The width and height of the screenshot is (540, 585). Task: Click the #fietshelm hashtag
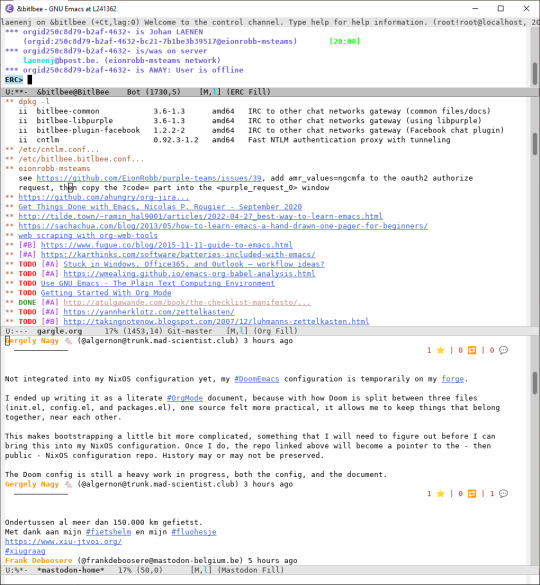click(x=108, y=532)
